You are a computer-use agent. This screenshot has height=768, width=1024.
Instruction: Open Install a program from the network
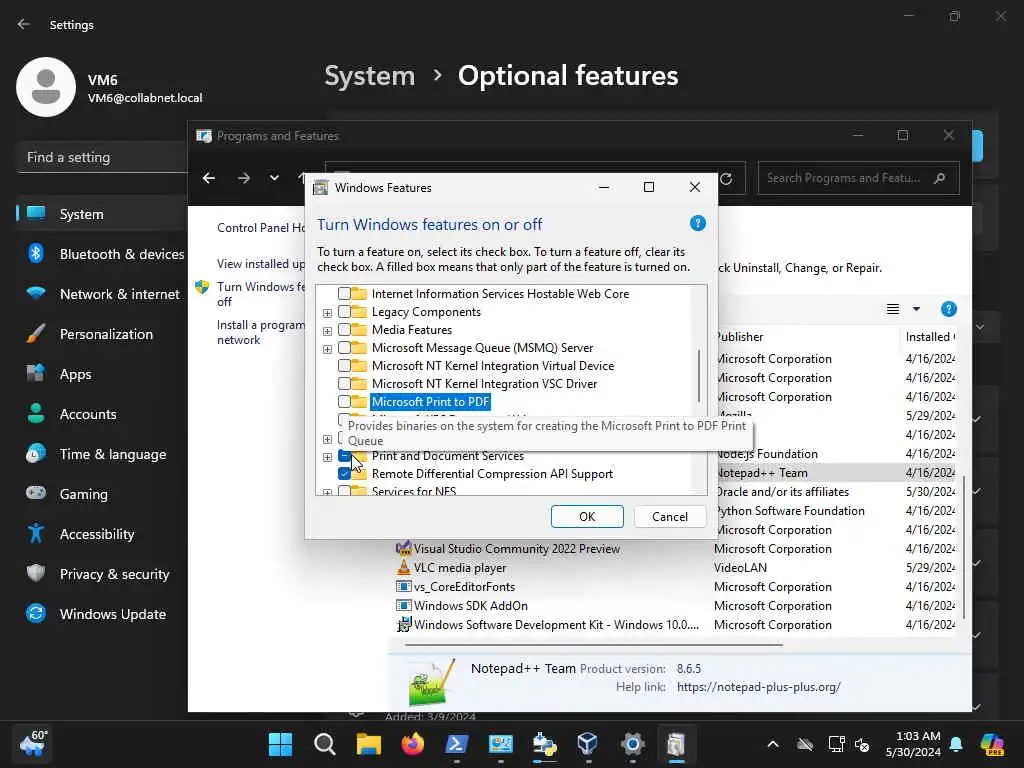(x=261, y=332)
